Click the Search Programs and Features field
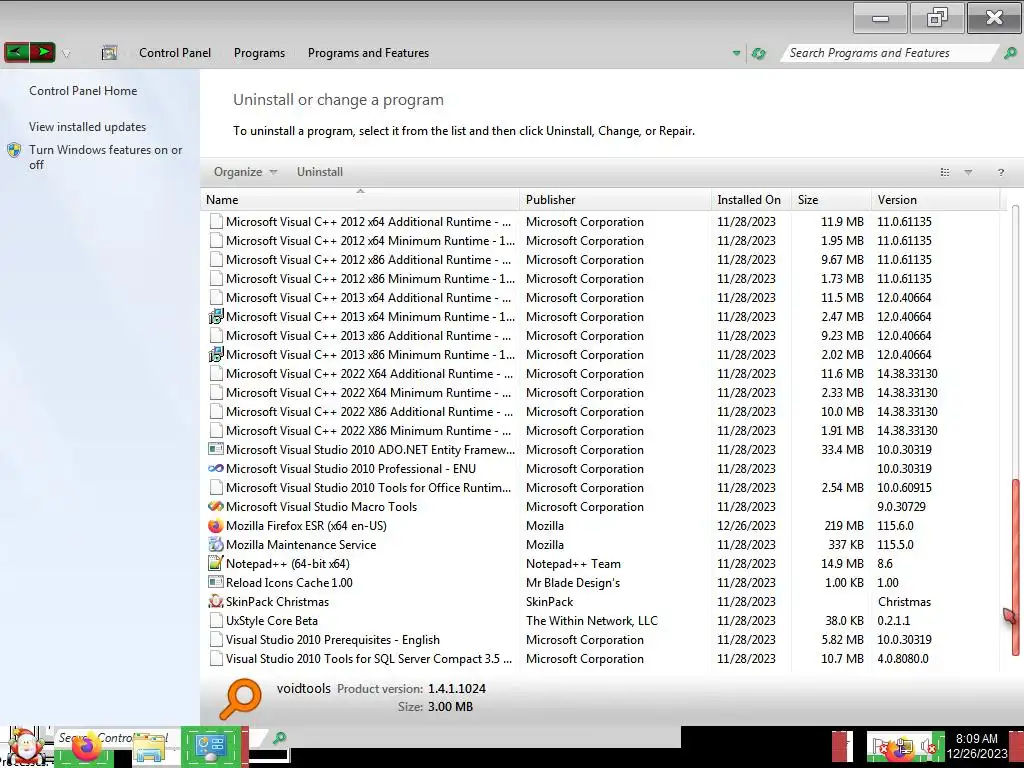Image resolution: width=1024 pixels, height=768 pixels. (889, 53)
